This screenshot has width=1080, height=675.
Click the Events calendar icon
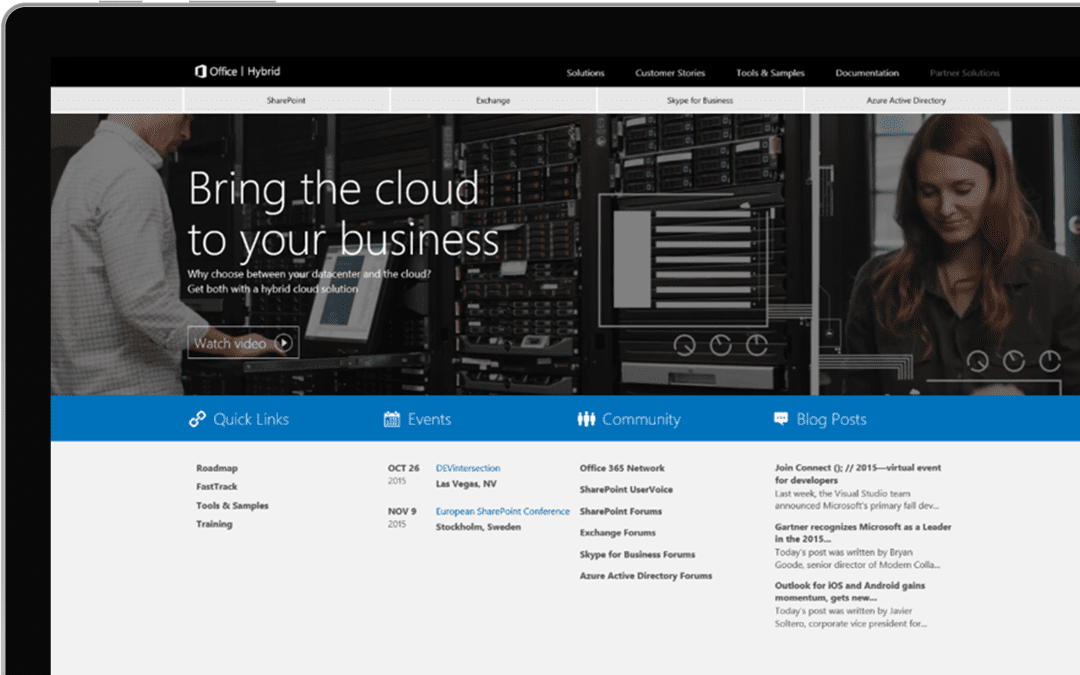392,420
